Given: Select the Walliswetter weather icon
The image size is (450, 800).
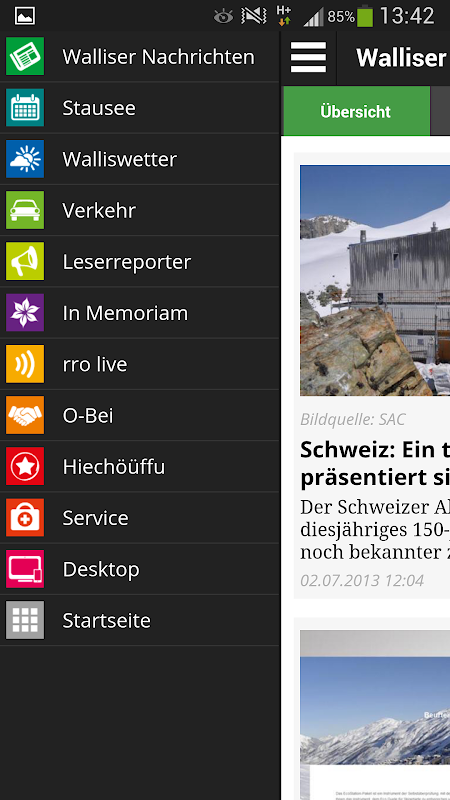Looking at the screenshot, I should [25, 159].
